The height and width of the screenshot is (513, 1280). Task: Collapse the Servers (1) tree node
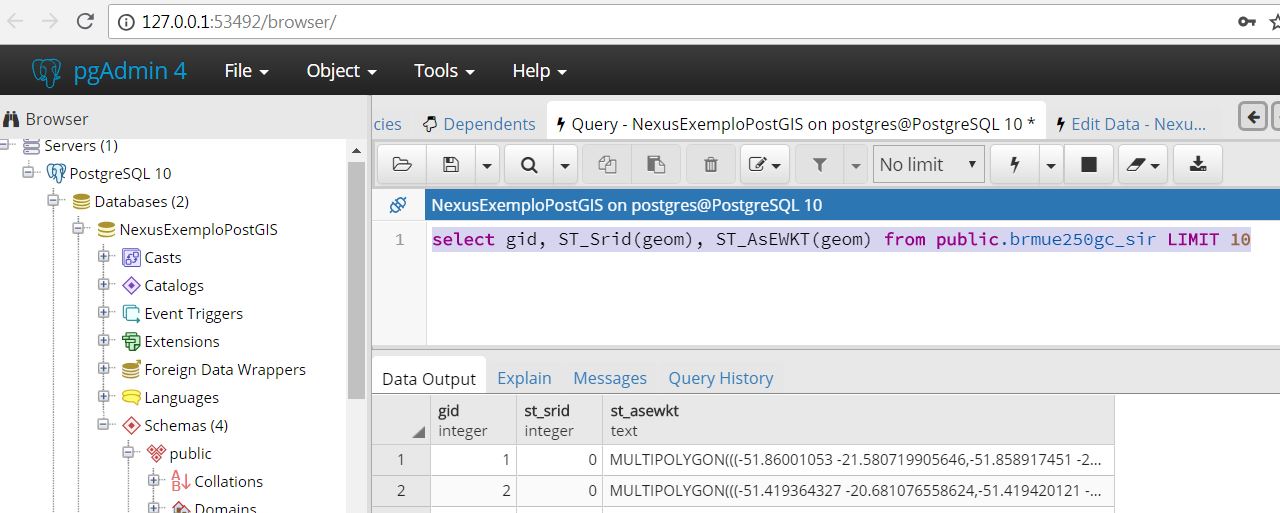tap(6, 145)
